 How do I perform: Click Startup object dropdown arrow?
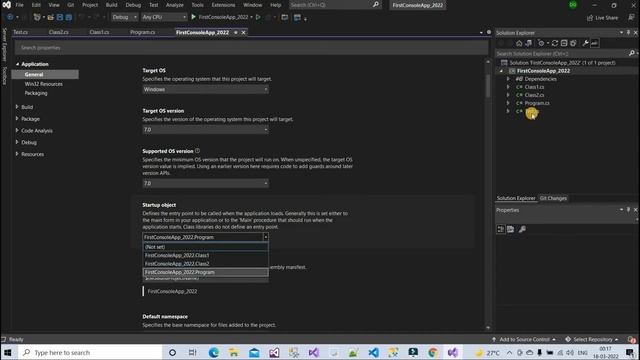265,237
